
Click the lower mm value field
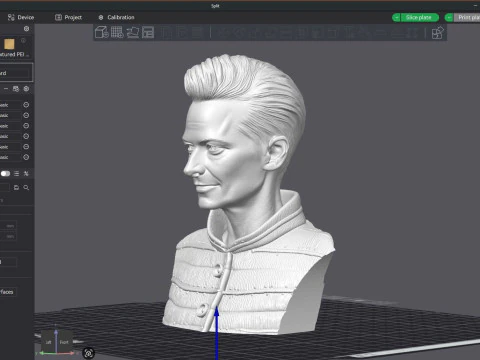coord(8,236)
